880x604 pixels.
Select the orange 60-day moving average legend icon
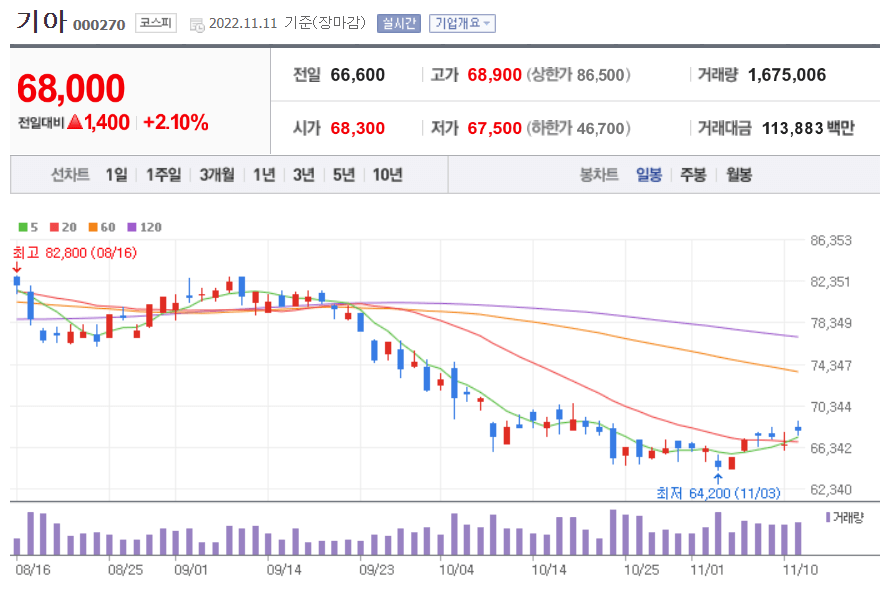[x=93, y=227]
